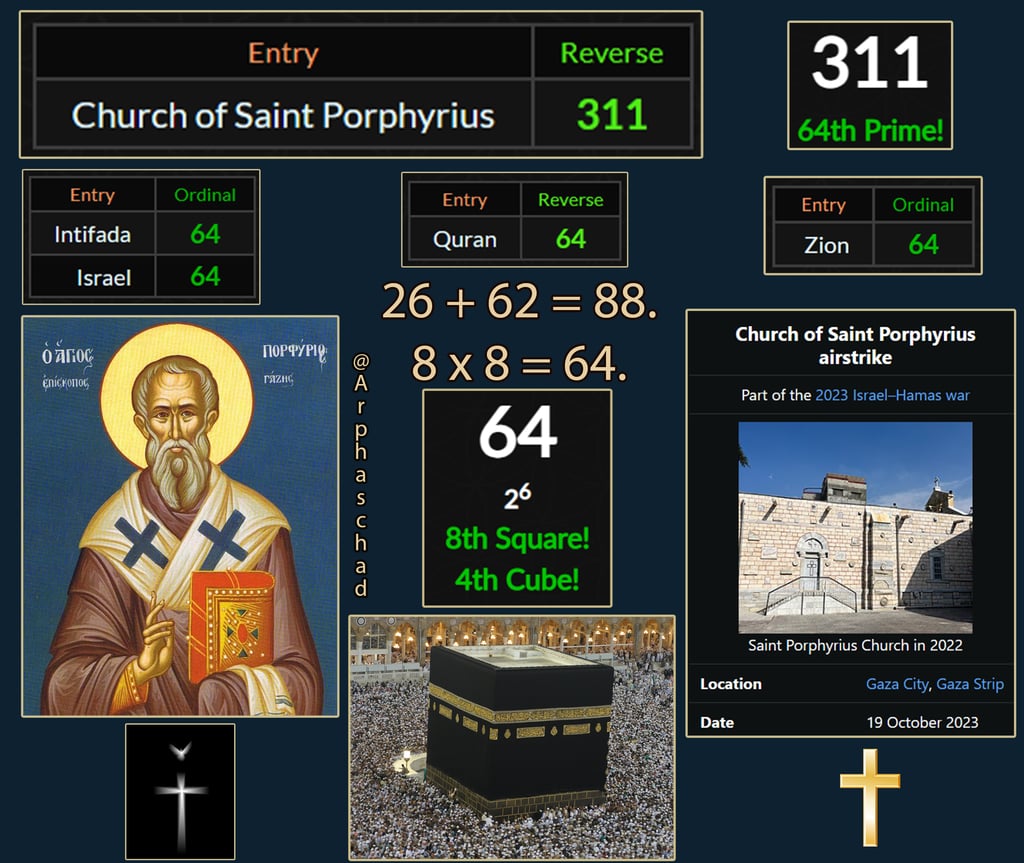Select the 'Zion' entry cell
The height and width of the screenshot is (863, 1024).
click(824, 245)
